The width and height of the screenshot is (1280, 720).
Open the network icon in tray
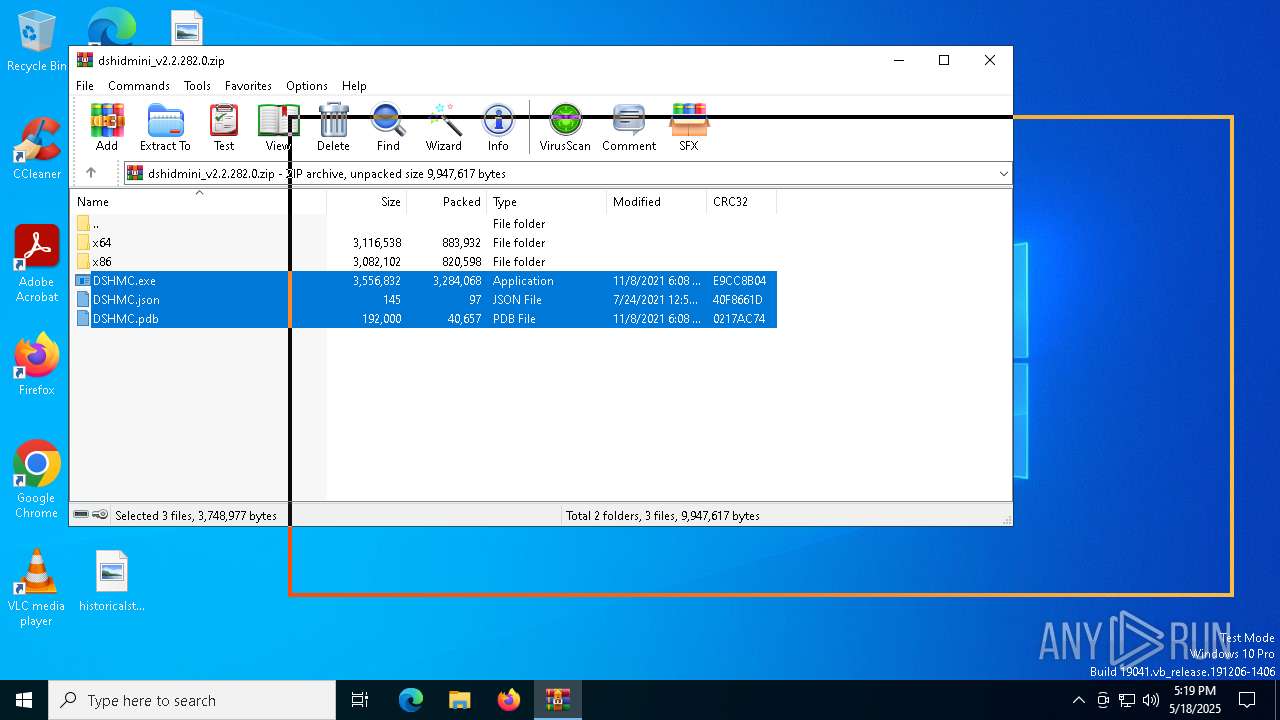[1127, 700]
